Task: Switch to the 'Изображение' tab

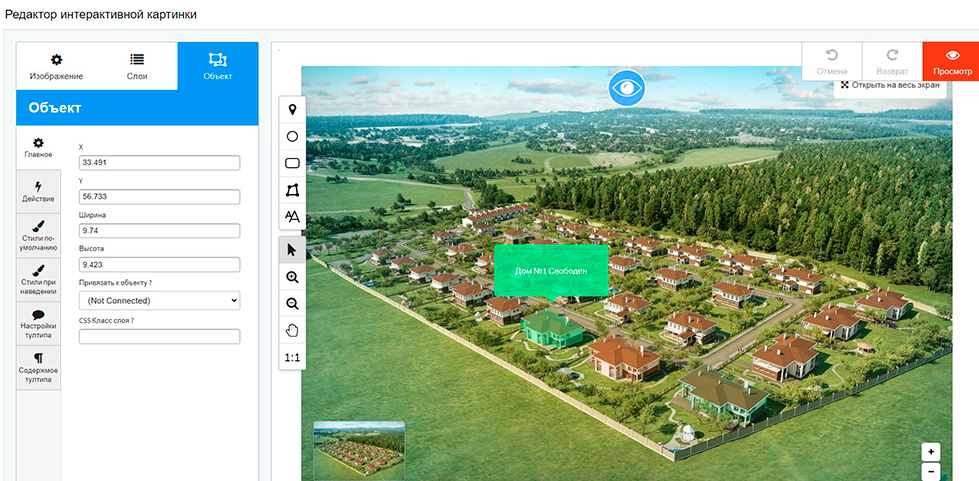Action: pyautogui.click(x=56, y=66)
